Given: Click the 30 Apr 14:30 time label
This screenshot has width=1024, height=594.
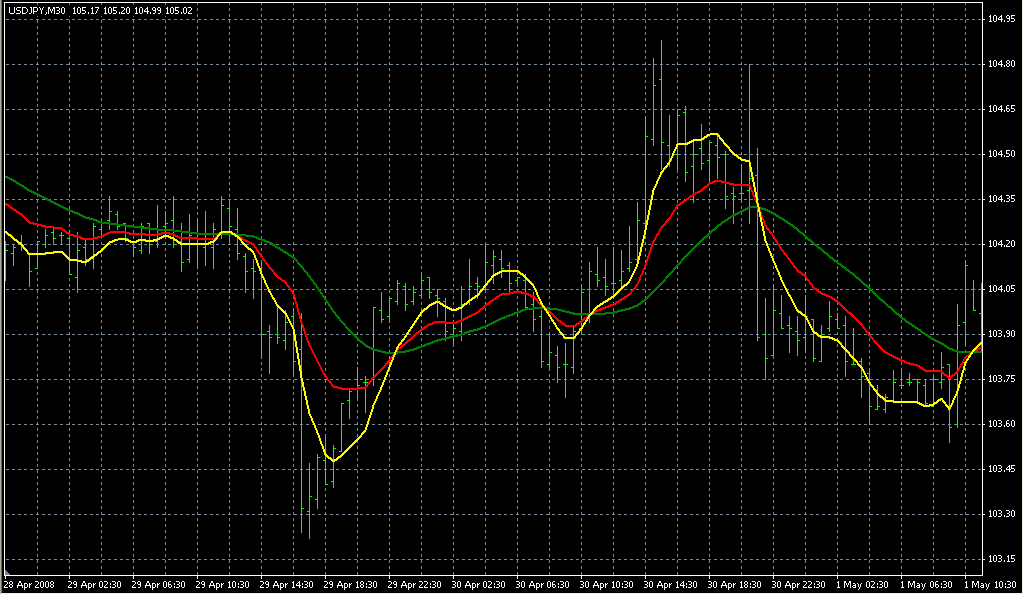Looking at the screenshot, I should pyautogui.click(x=669, y=584).
